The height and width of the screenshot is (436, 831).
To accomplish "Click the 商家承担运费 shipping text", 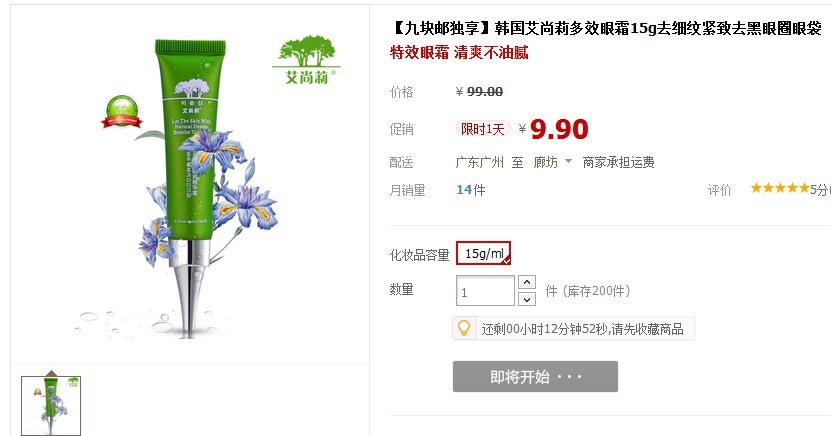I will coord(618,162).
